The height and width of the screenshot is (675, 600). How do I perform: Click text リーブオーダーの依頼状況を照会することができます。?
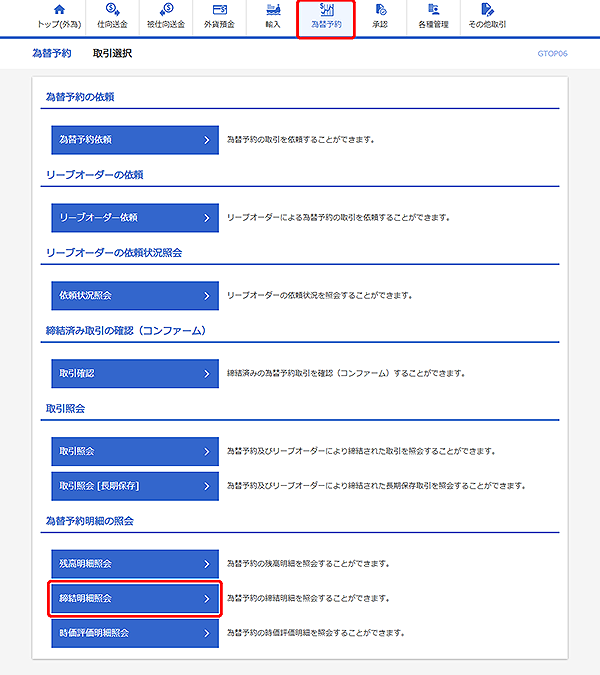coord(320,296)
